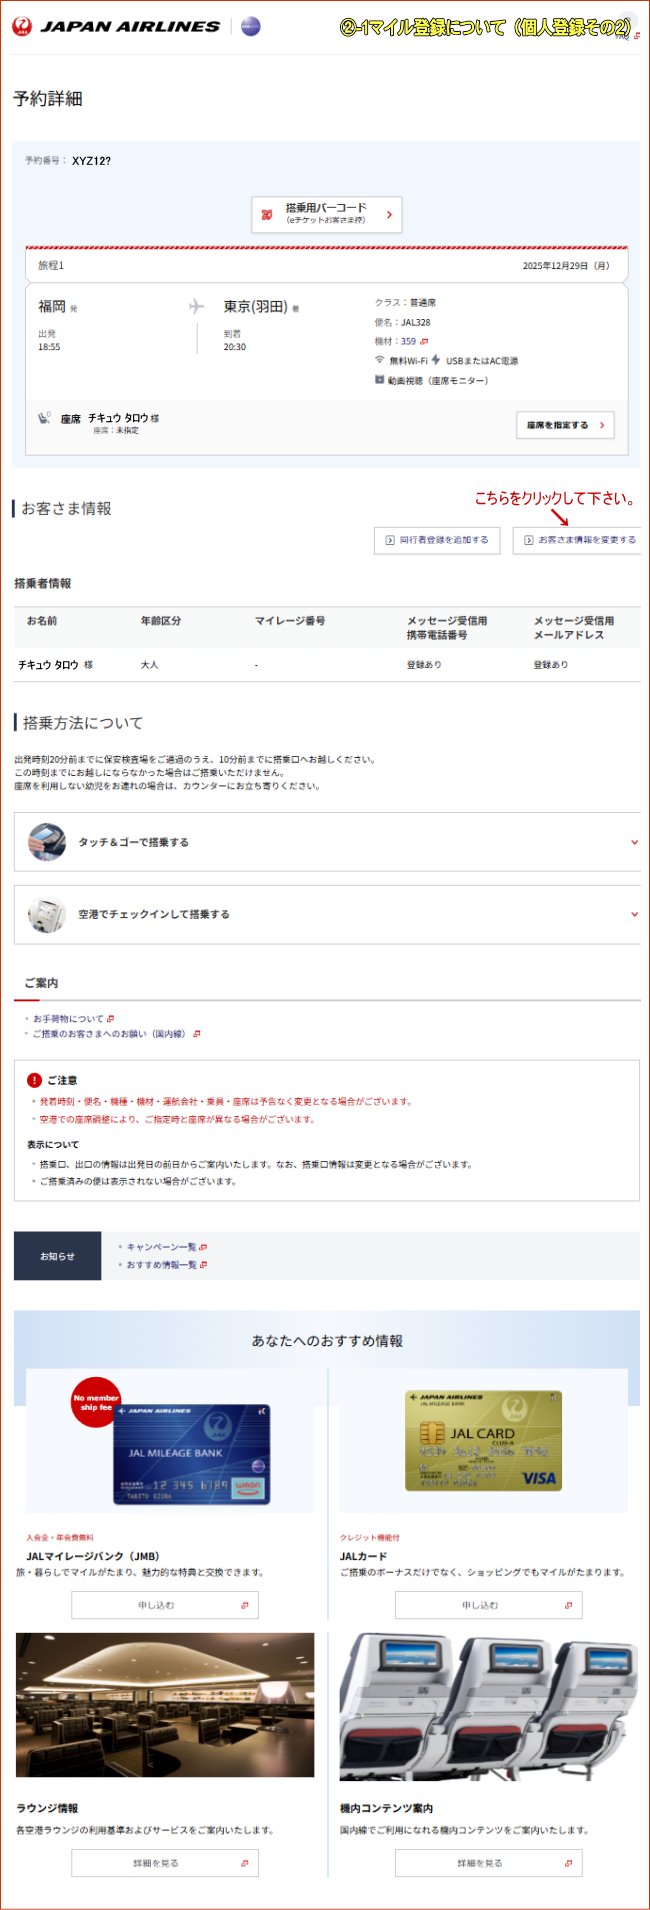Viewport: 650px width, 1910px height.
Task: Click the 座席を指定する seat selection button
Action: 565,425
